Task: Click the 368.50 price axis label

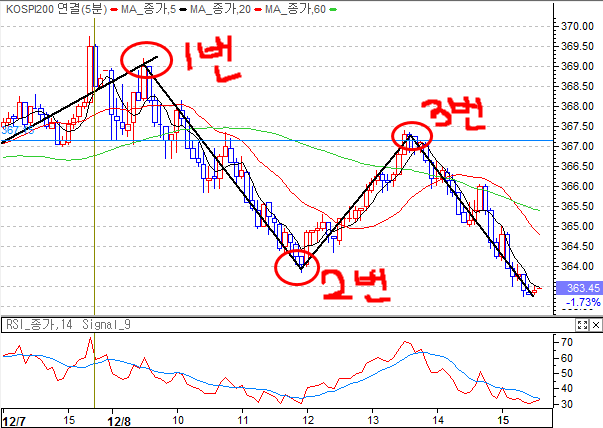Action: point(577,86)
